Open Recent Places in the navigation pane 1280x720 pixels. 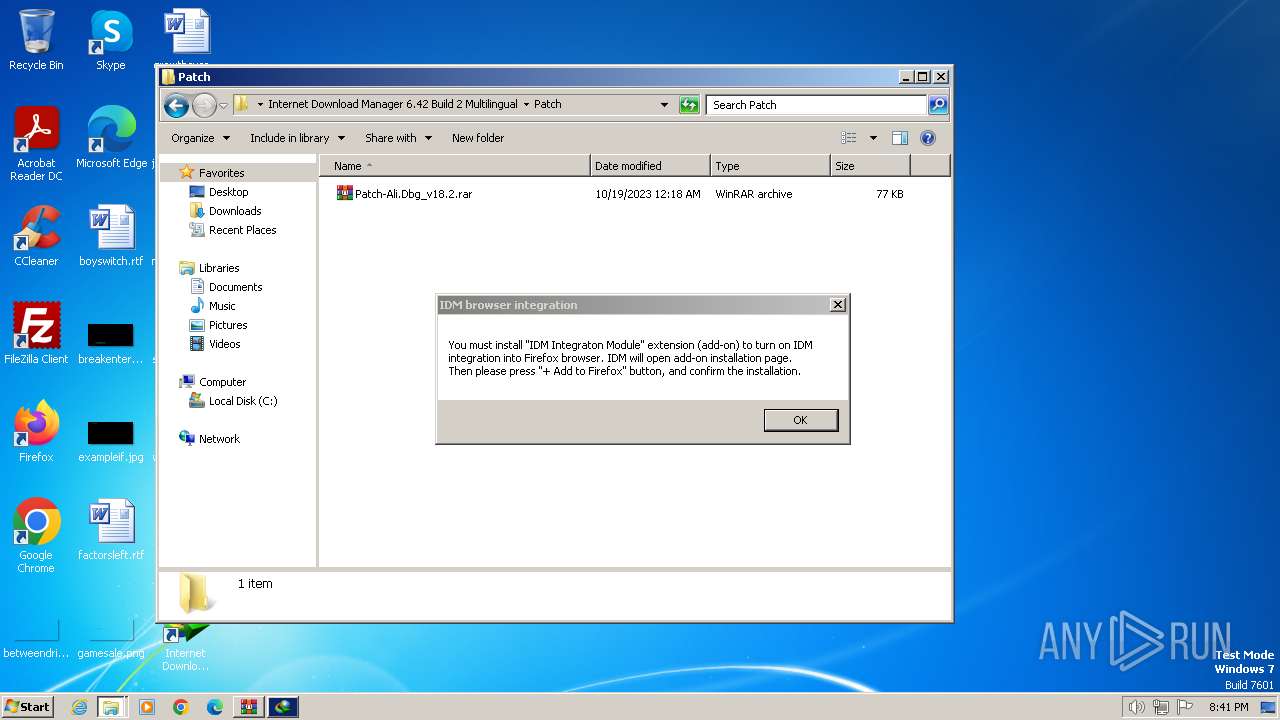tap(242, 230)
